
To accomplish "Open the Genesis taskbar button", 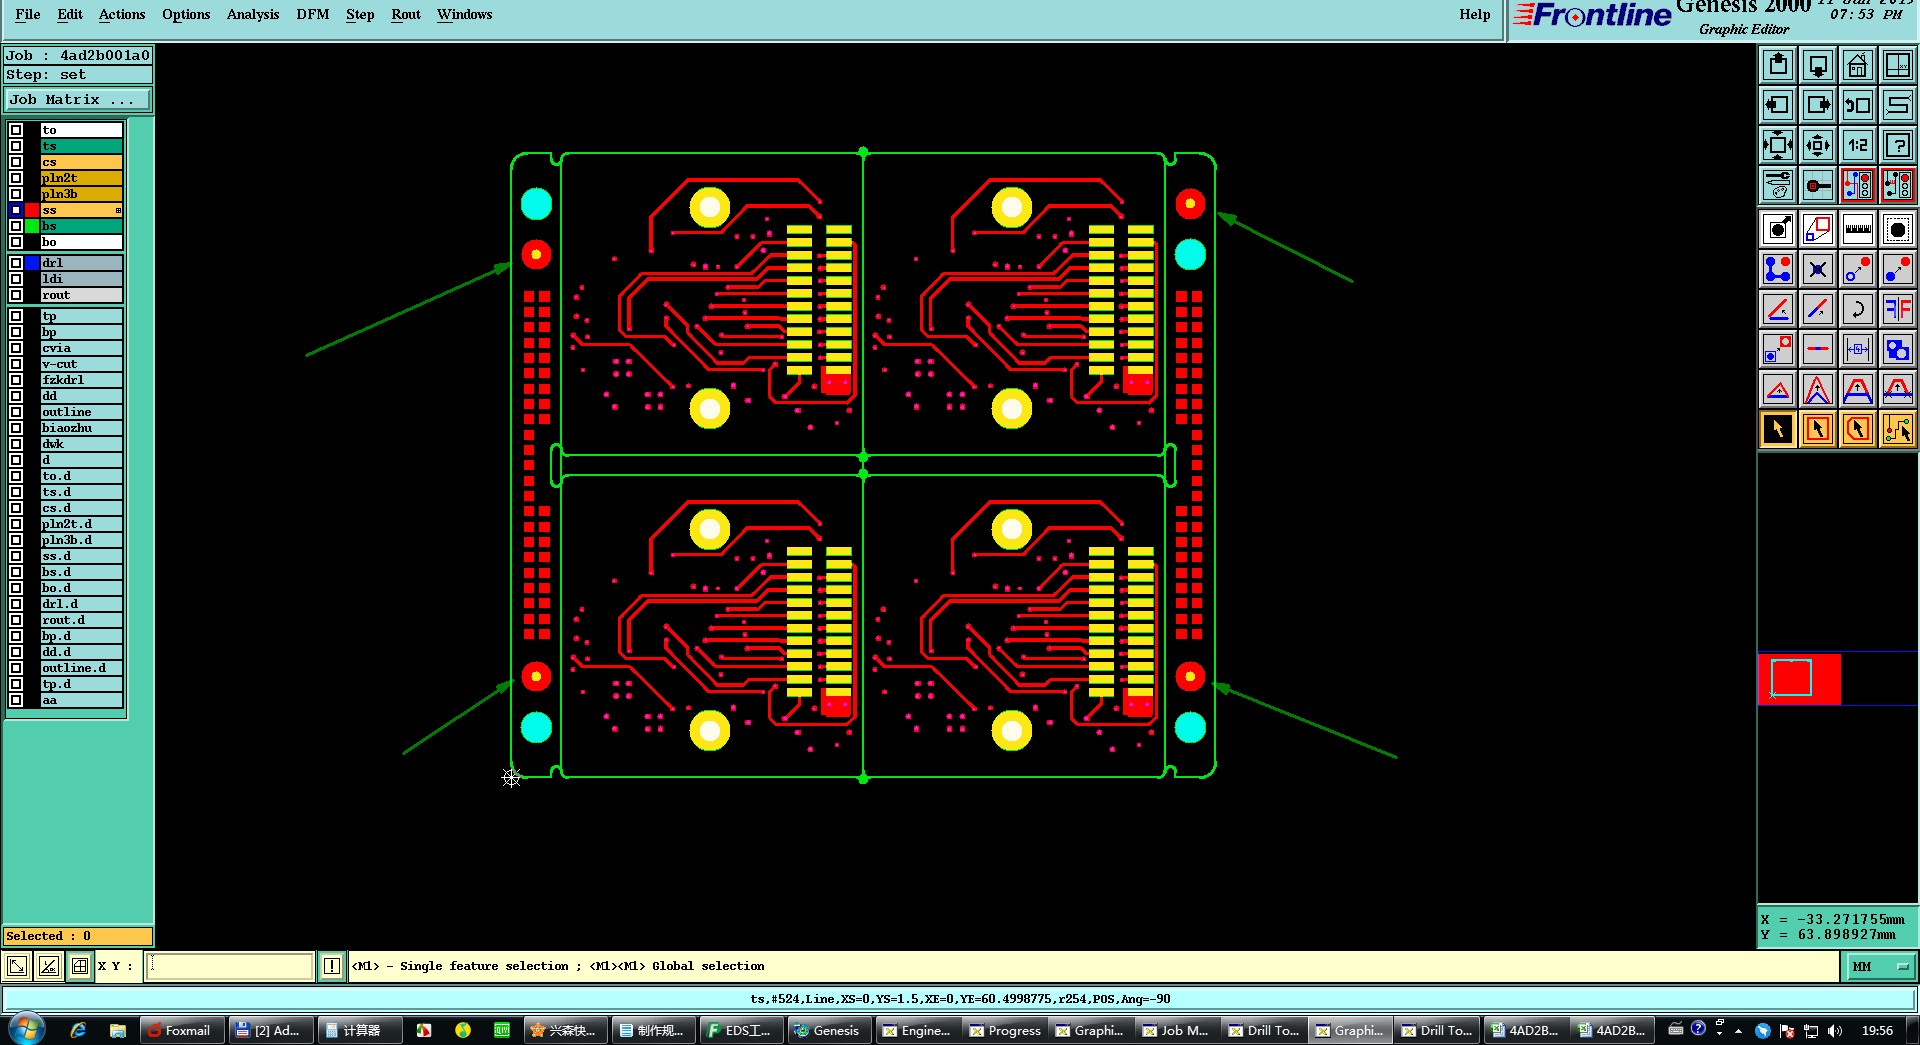I will (x=828, y=1030).
